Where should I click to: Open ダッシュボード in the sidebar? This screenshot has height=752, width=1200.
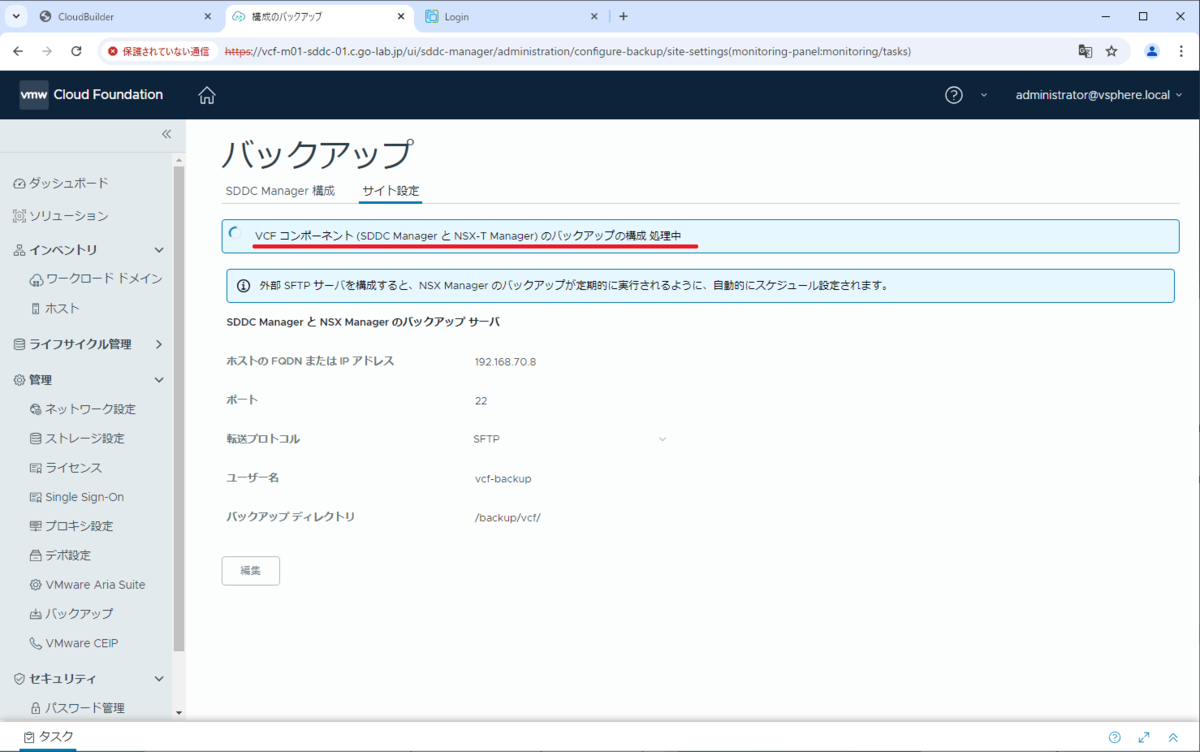[x=60, y=183]
